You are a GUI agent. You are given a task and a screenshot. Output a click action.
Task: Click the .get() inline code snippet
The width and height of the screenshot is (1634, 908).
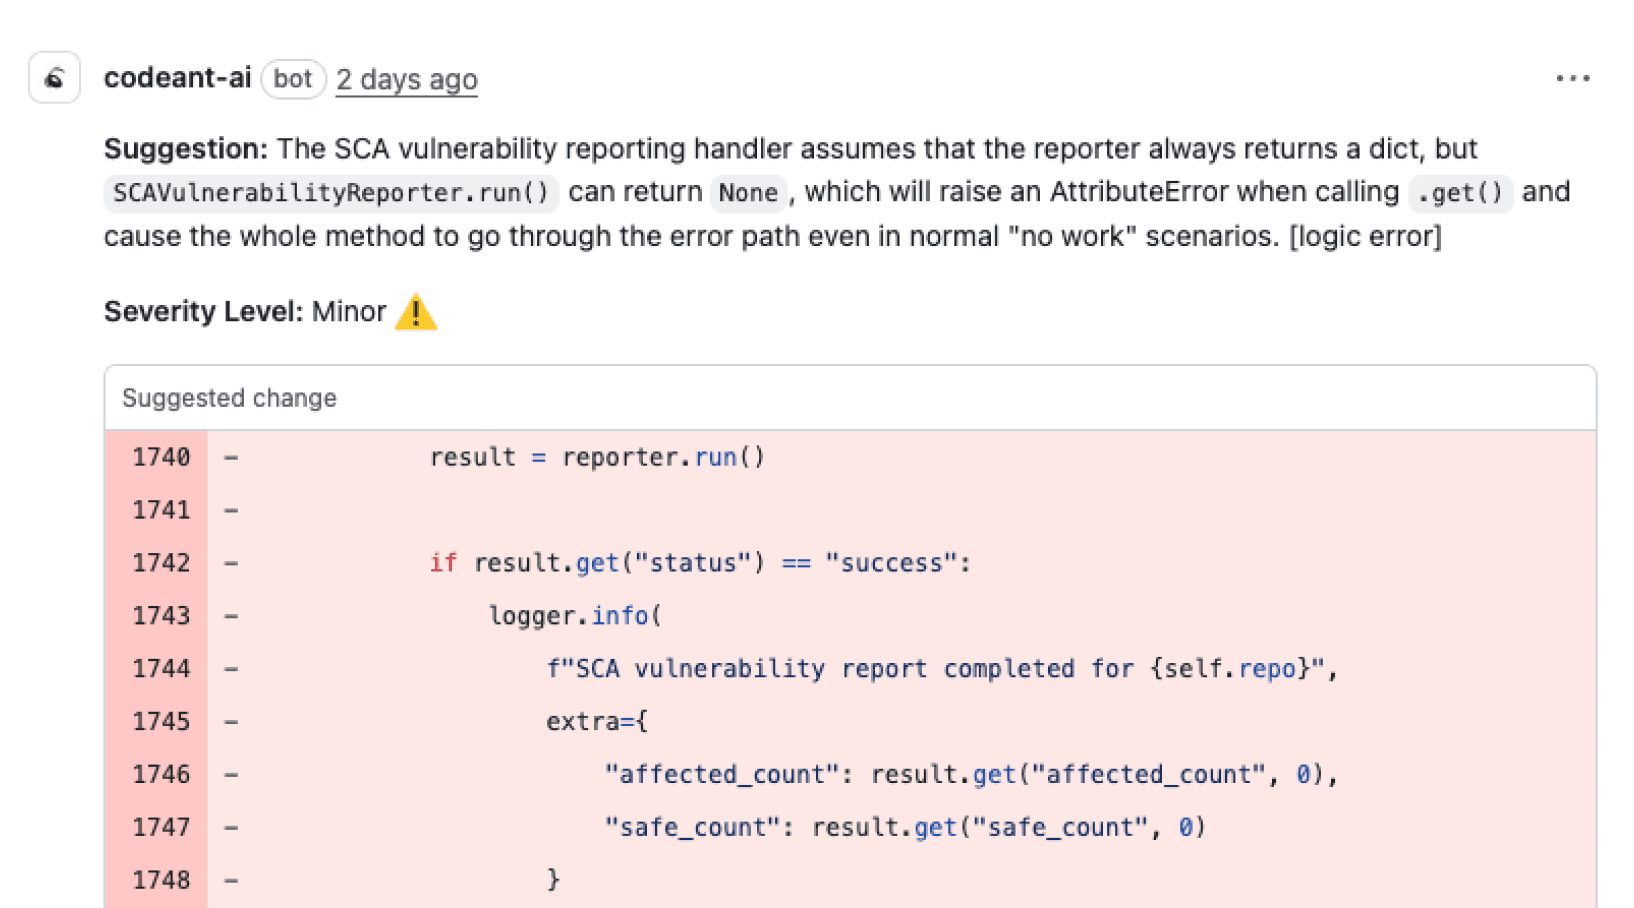click(1460, 192)
